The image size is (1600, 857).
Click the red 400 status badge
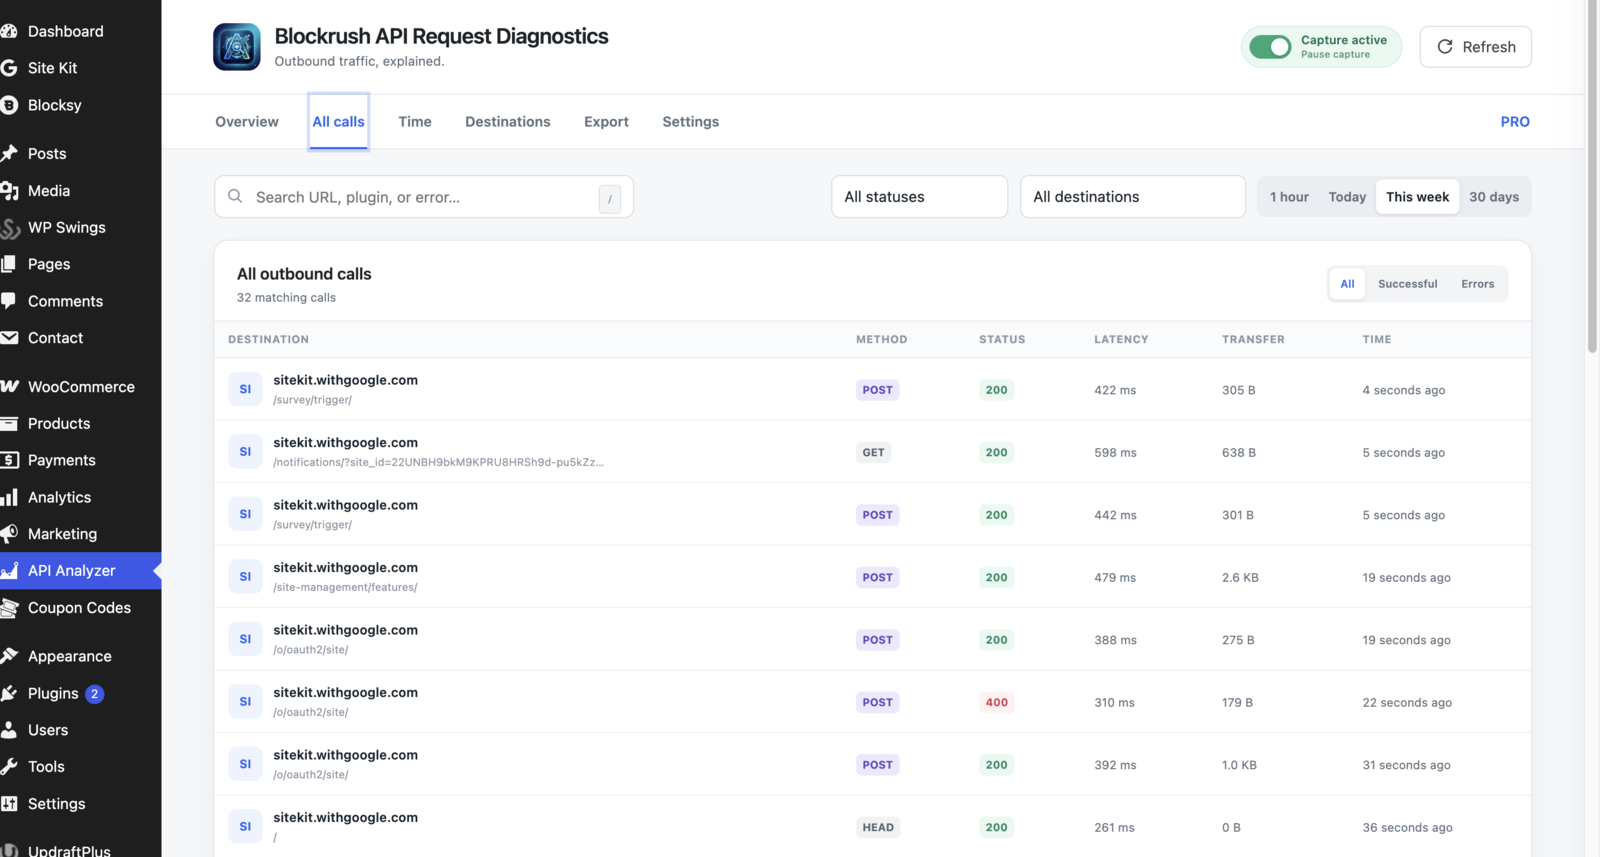(x=997, y=702)
